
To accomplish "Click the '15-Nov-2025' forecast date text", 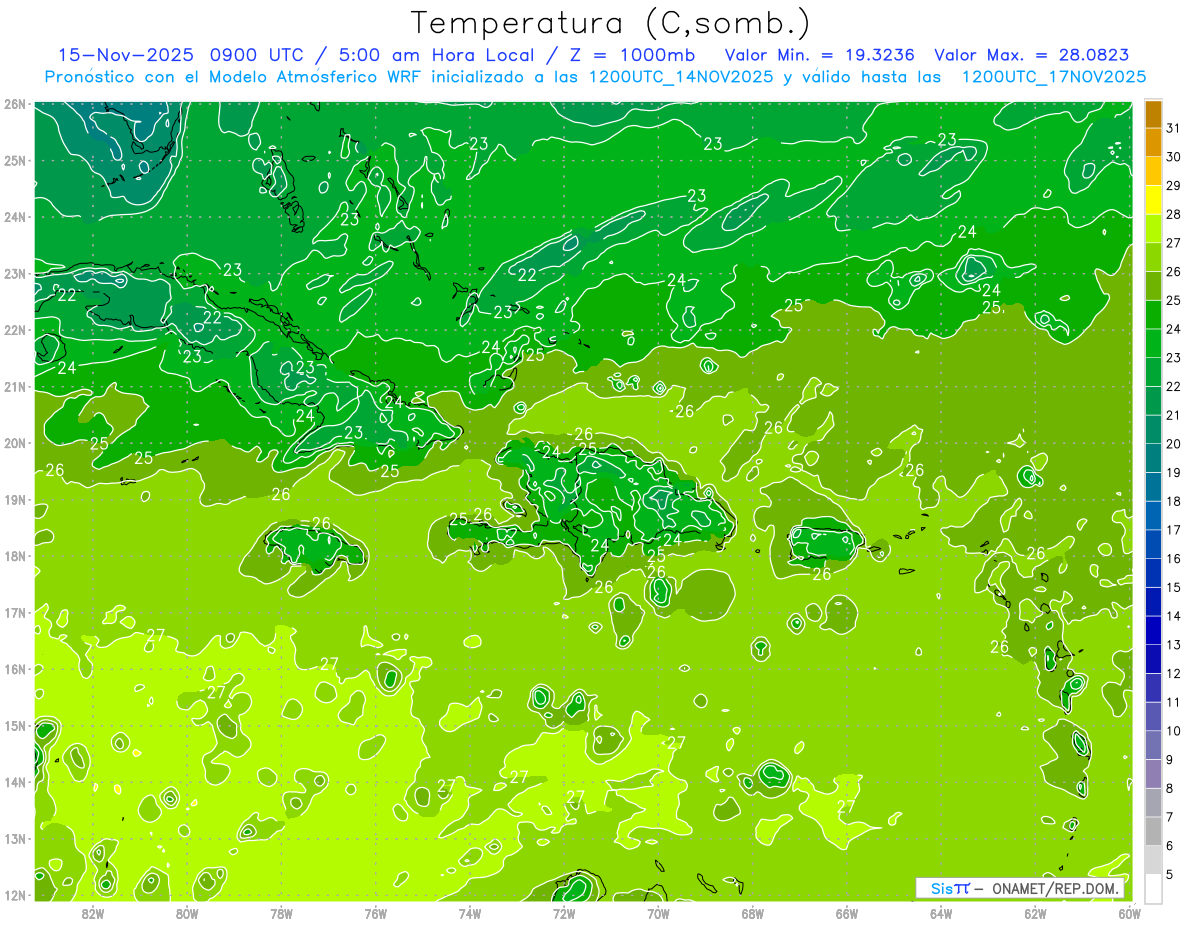I will pos(125,55).
